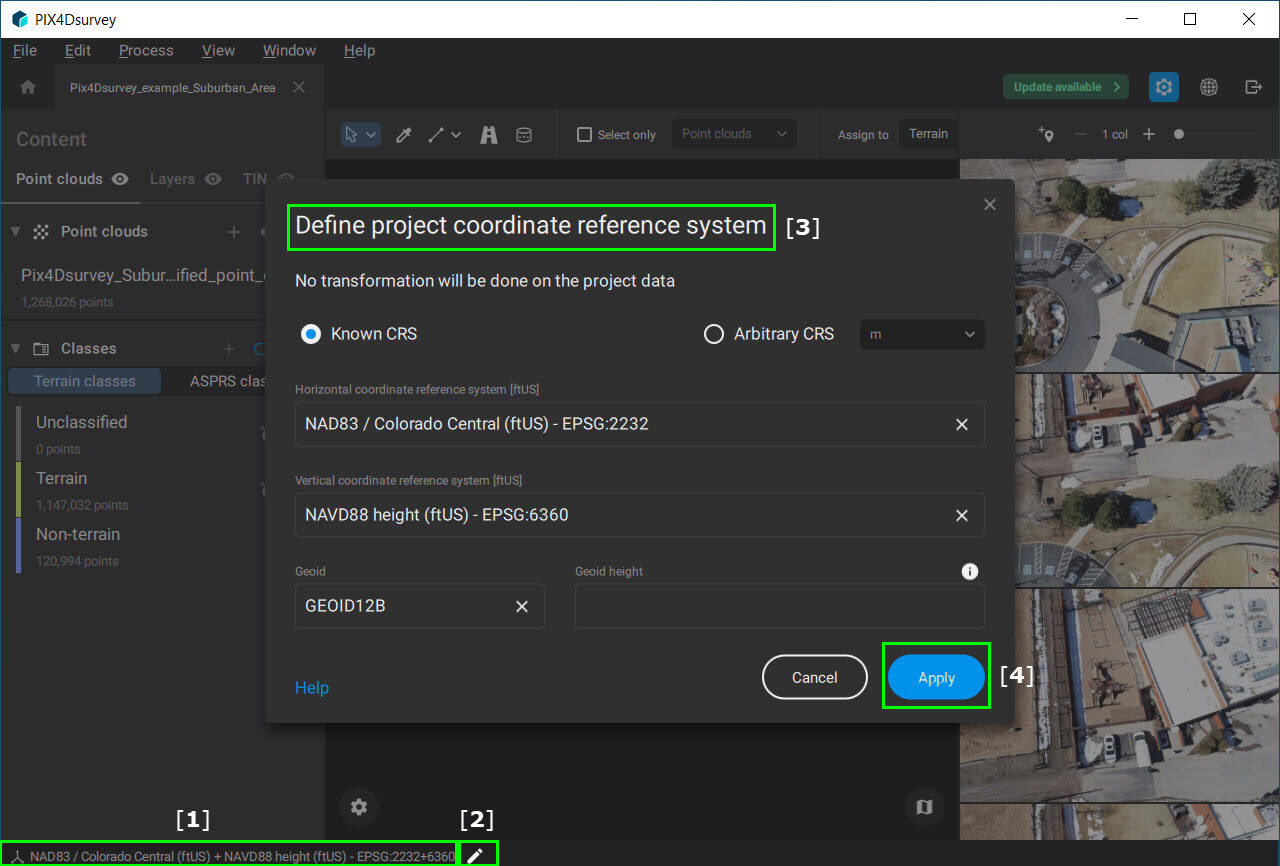Screen dimensions: 1280x866
Task: Close the Pix4Dsurvey_example_Suburban_Area project tab
Action: click(299, 87)
